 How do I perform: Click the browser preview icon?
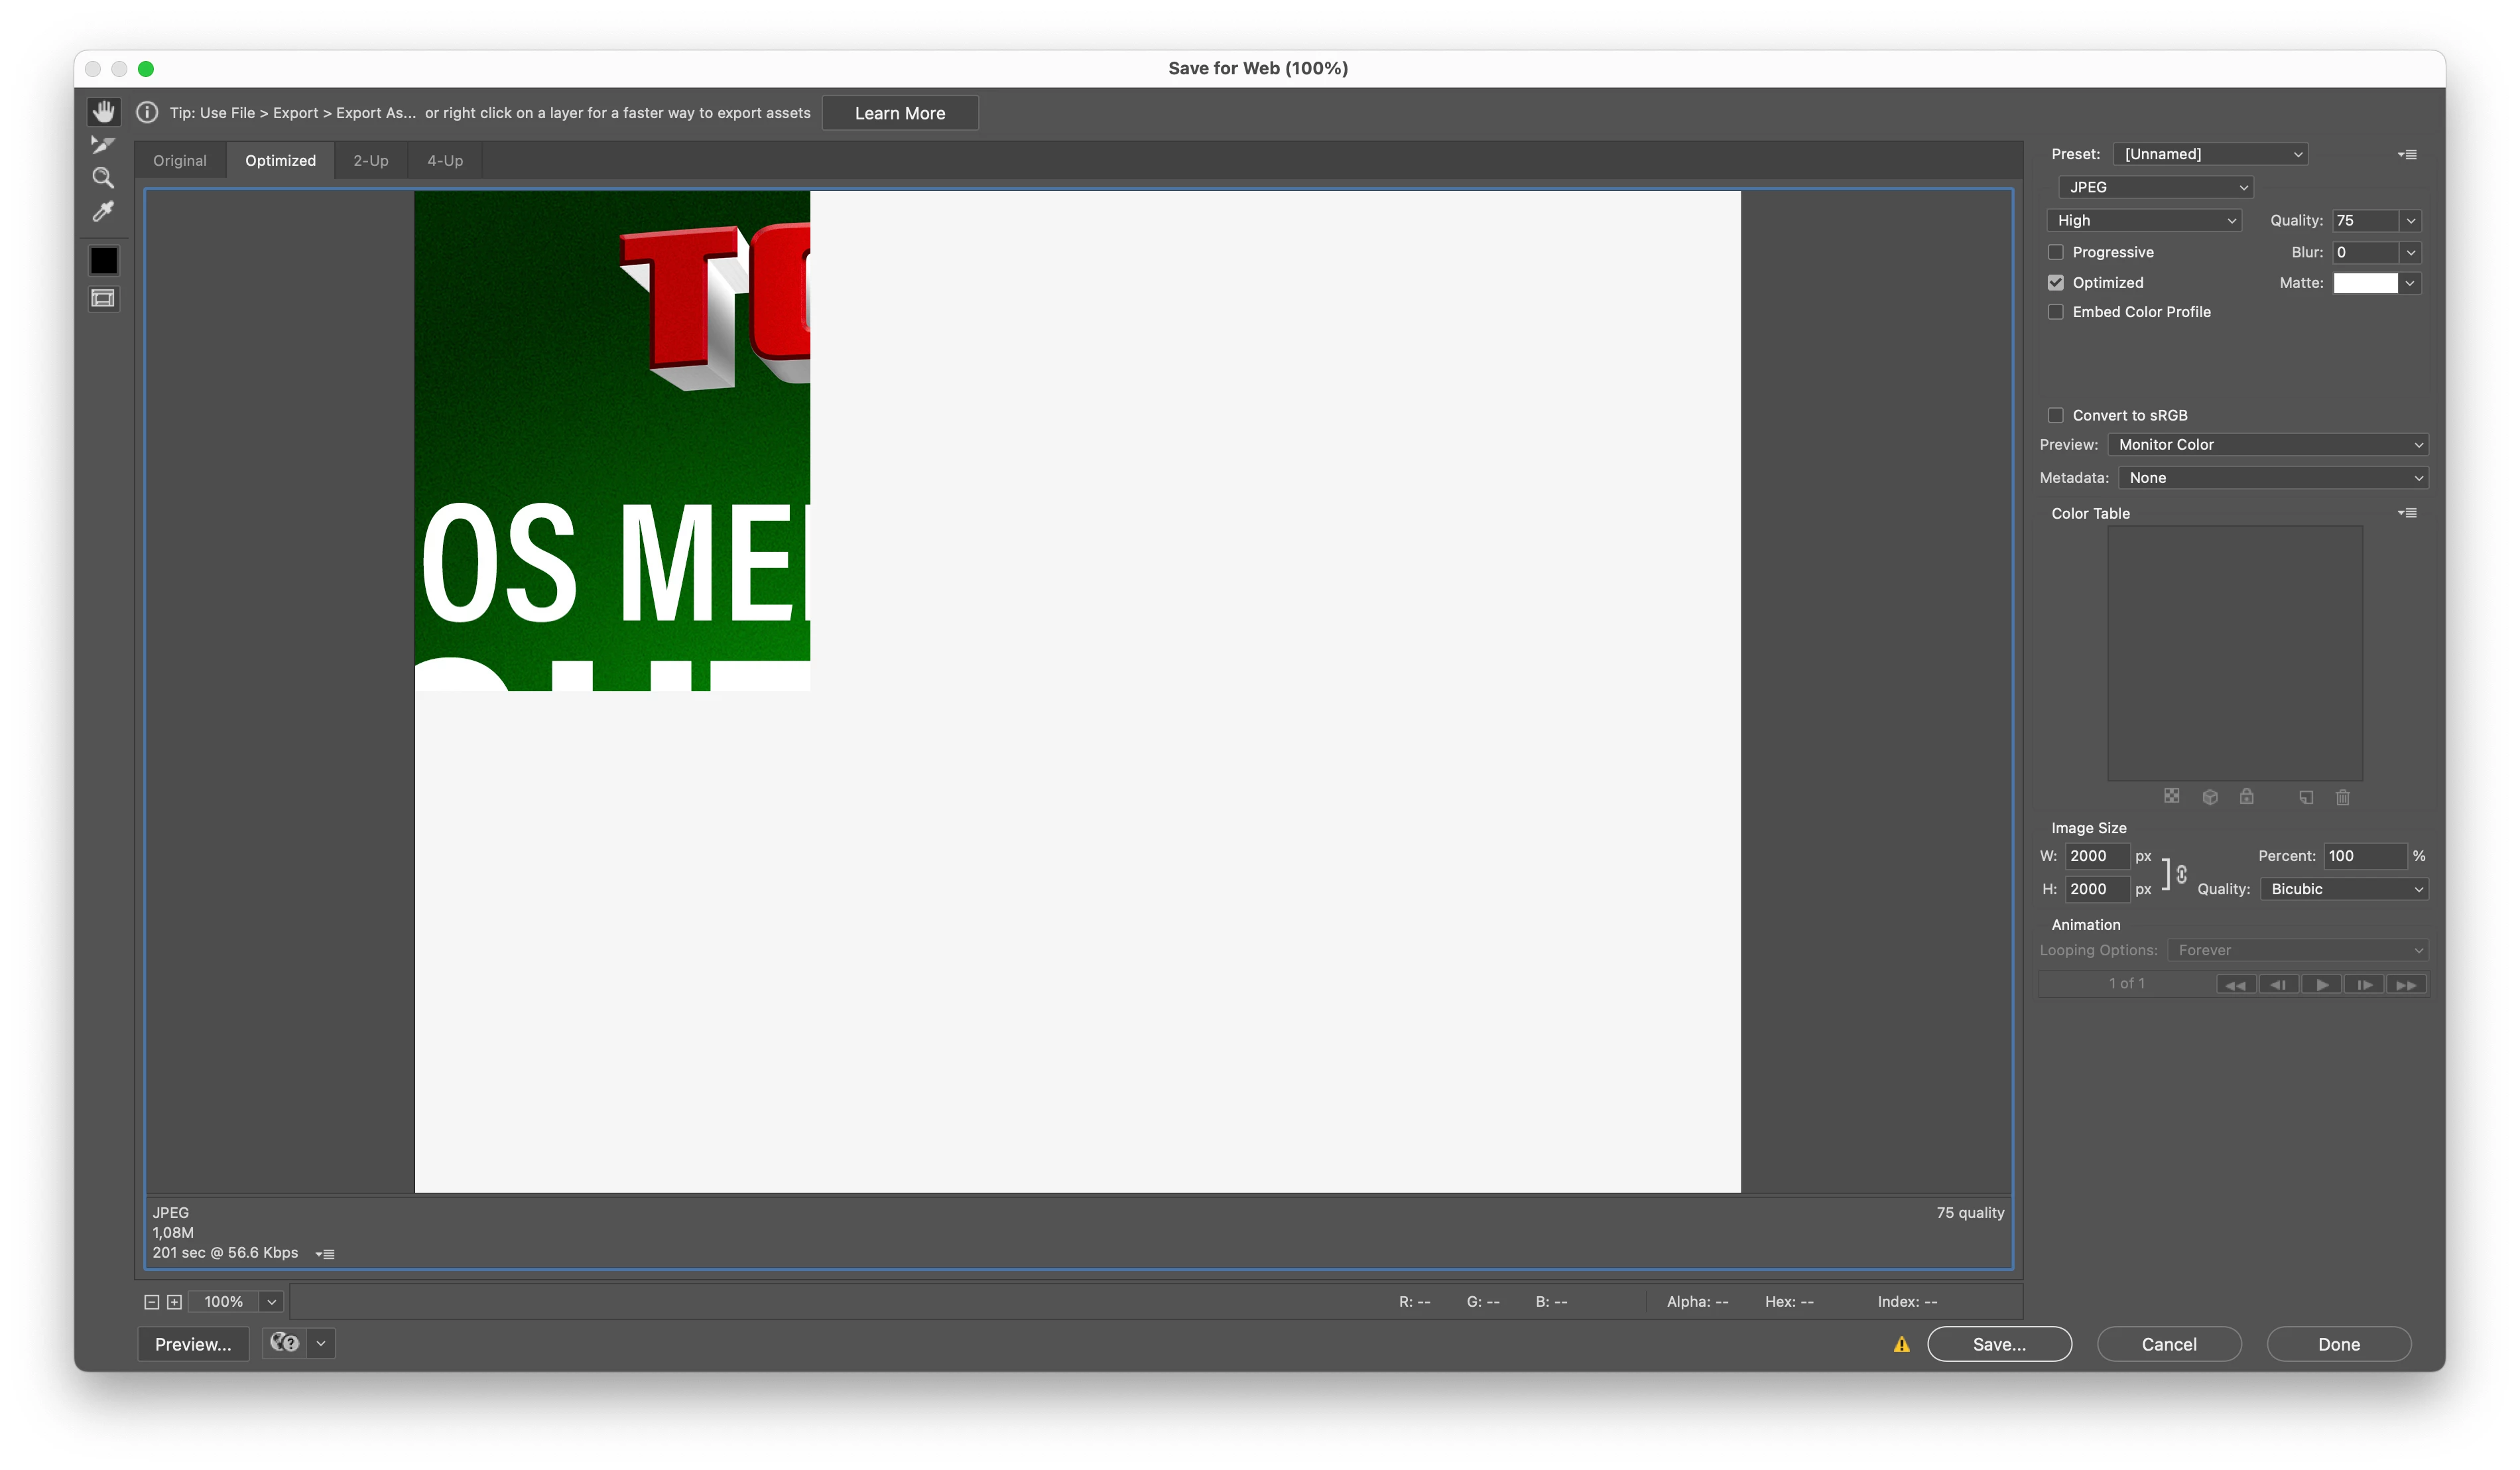[x=285, y=1343]
